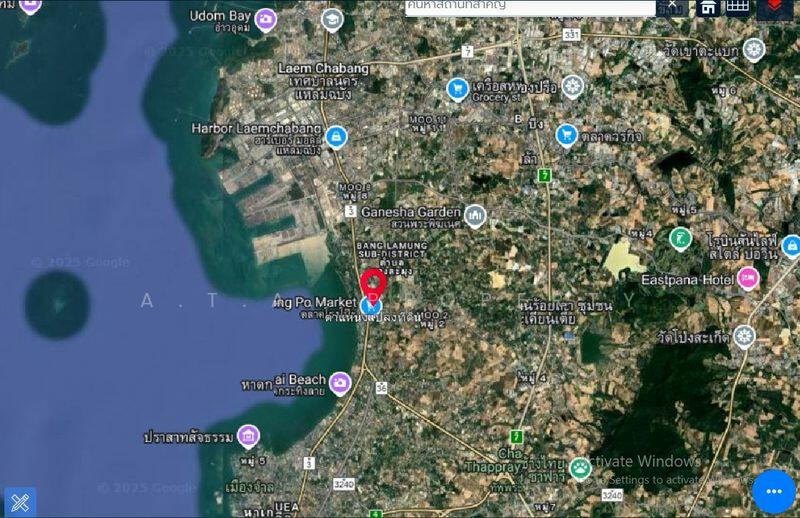Select the Harbor Laemchabang shopping marker
The width and height of the screenshot is (800, 518).
click(337, 135)
